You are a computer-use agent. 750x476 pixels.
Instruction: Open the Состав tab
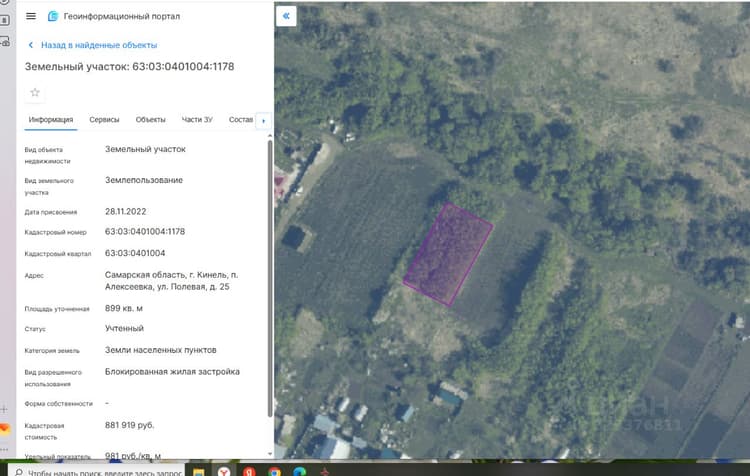[x=241, y=120]
